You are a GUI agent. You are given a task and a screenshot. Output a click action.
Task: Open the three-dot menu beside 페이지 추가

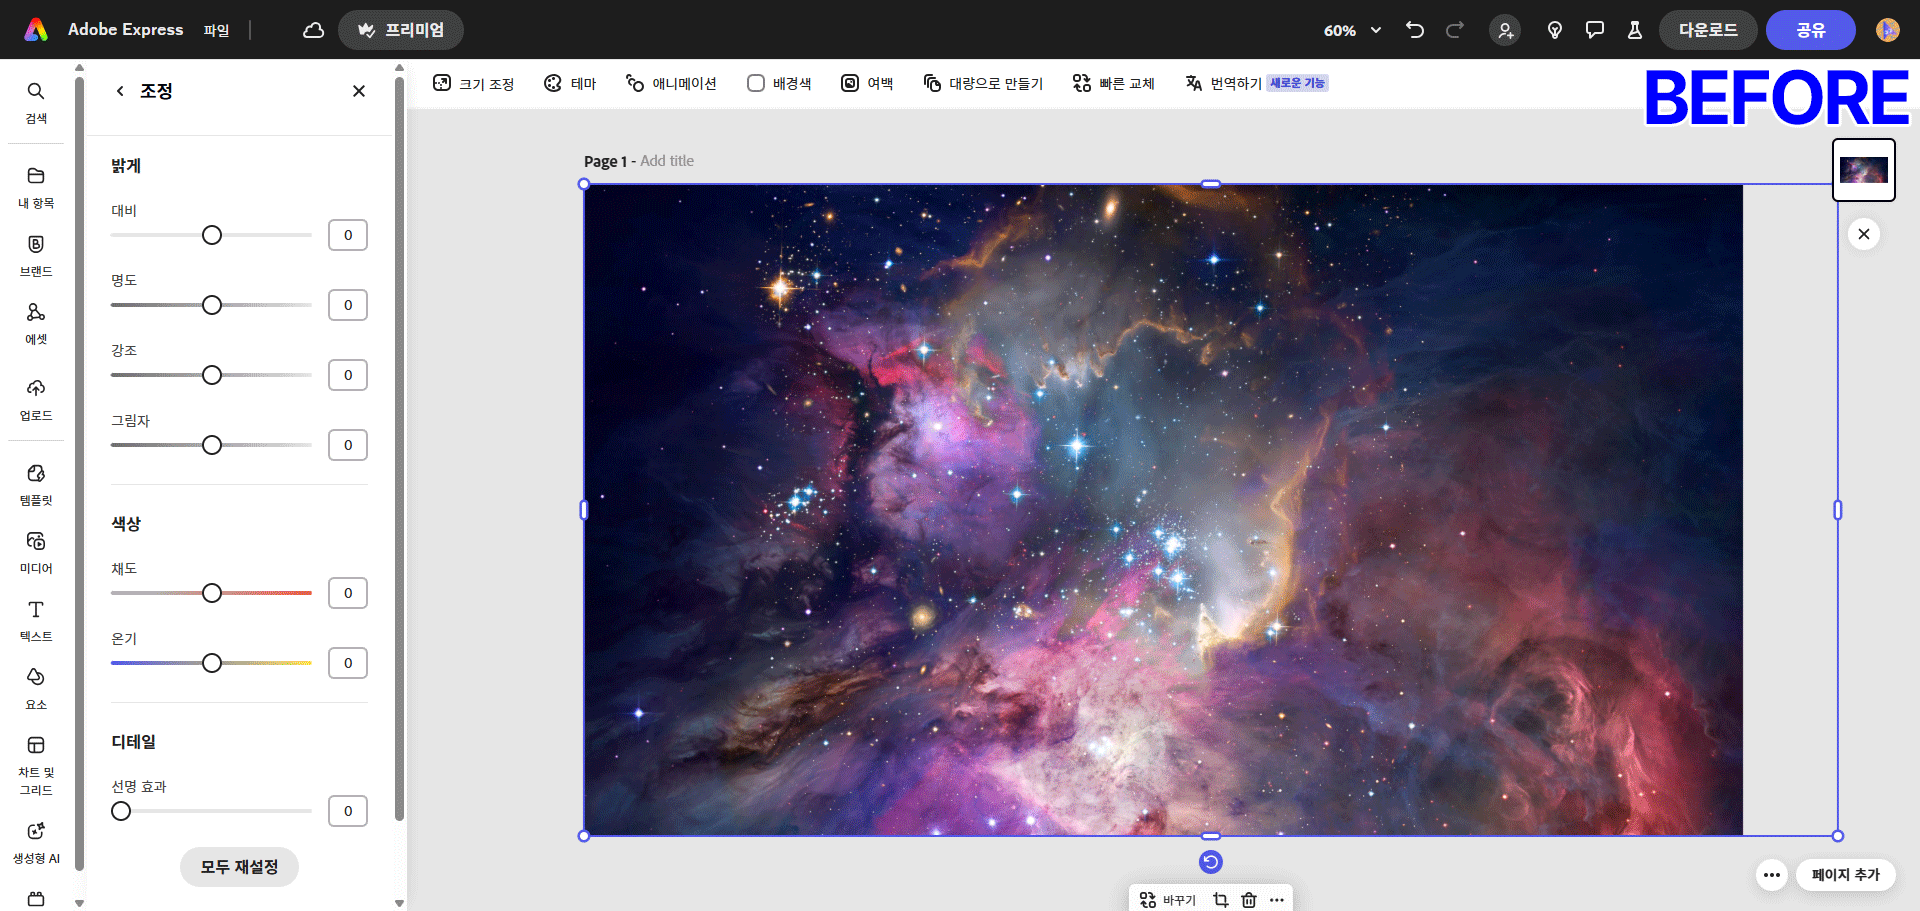tap(1772, 875)
